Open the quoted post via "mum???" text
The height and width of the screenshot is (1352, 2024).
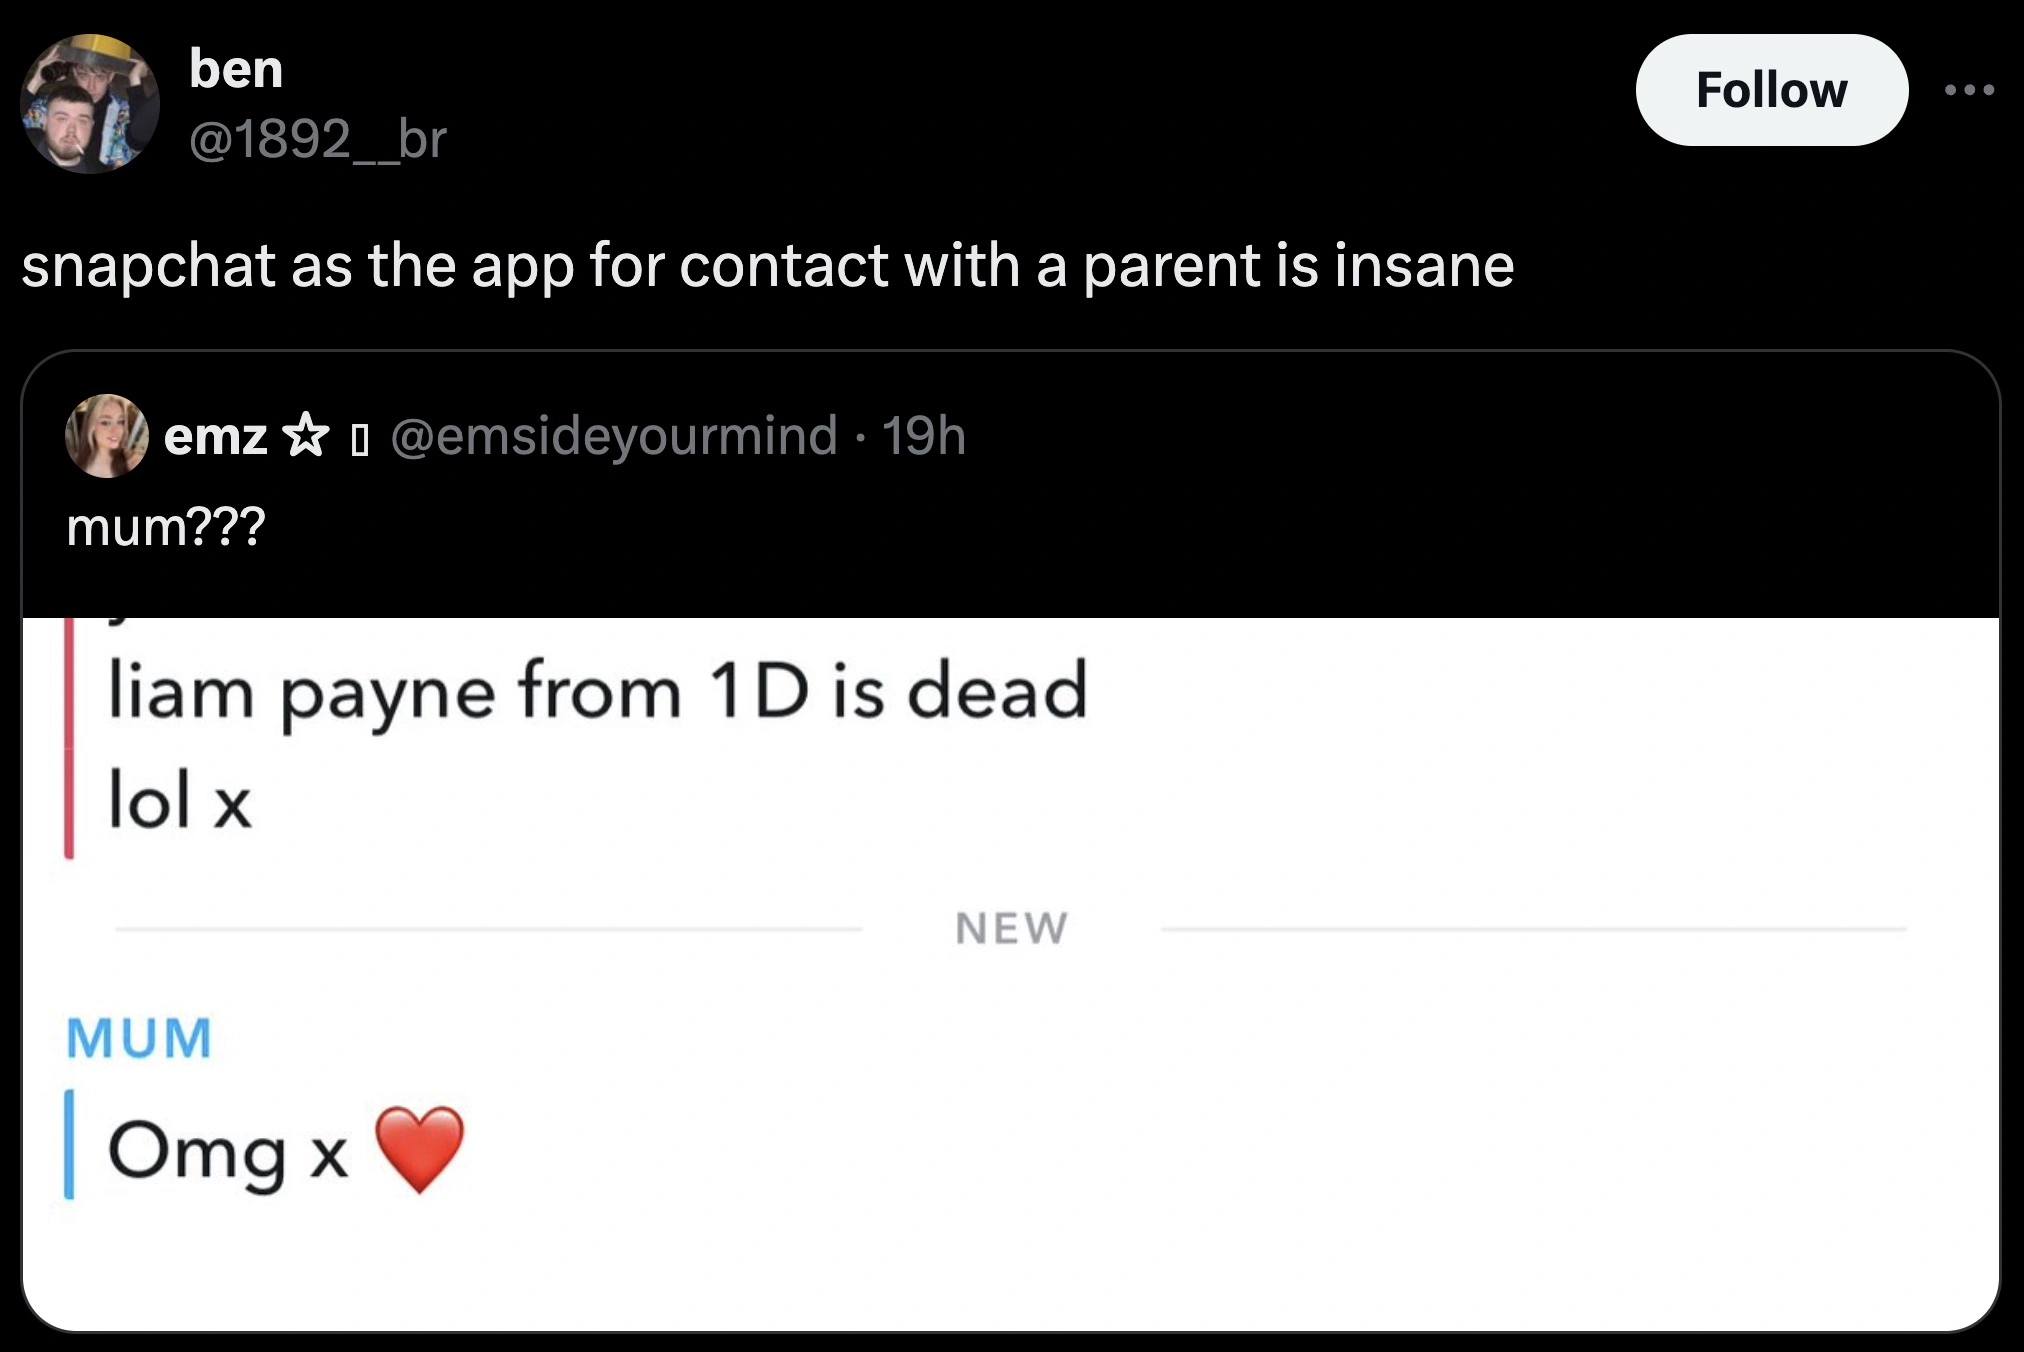click(166, 526)
